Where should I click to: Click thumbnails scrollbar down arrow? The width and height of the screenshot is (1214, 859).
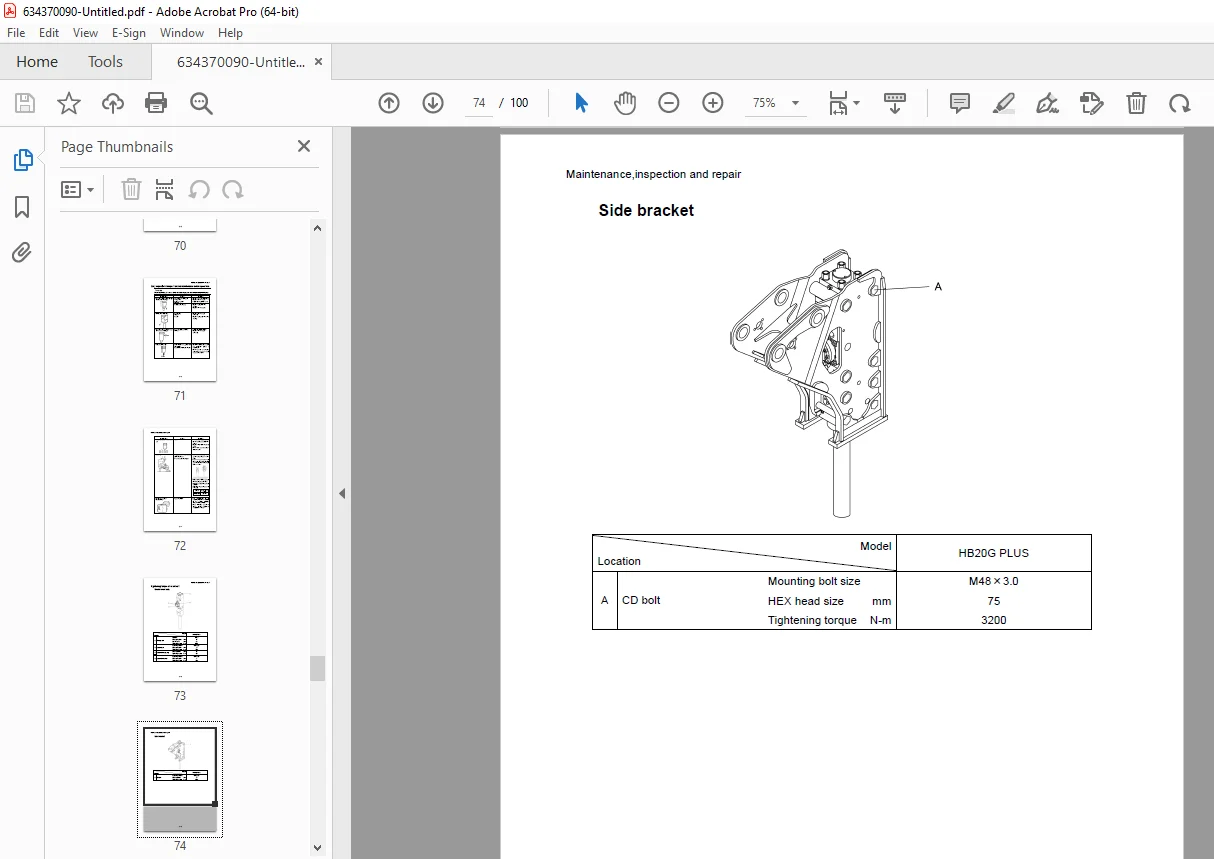(318, 848)
